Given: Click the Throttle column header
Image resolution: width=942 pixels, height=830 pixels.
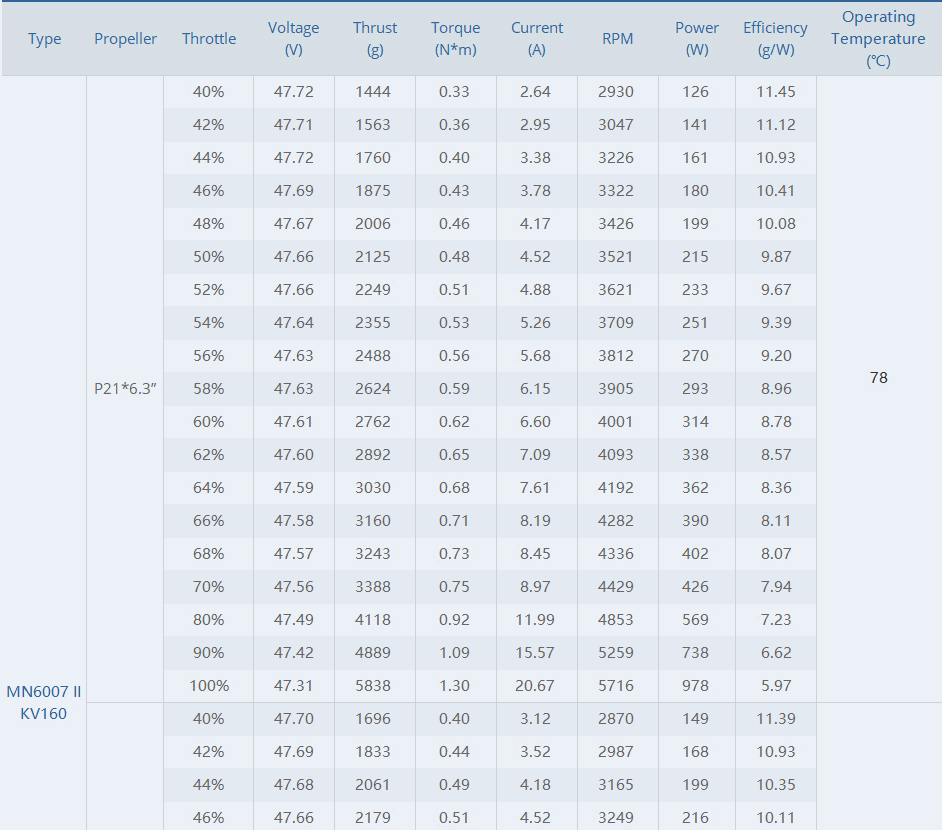Looking at the screenshot, I should (x=208, y=39).
